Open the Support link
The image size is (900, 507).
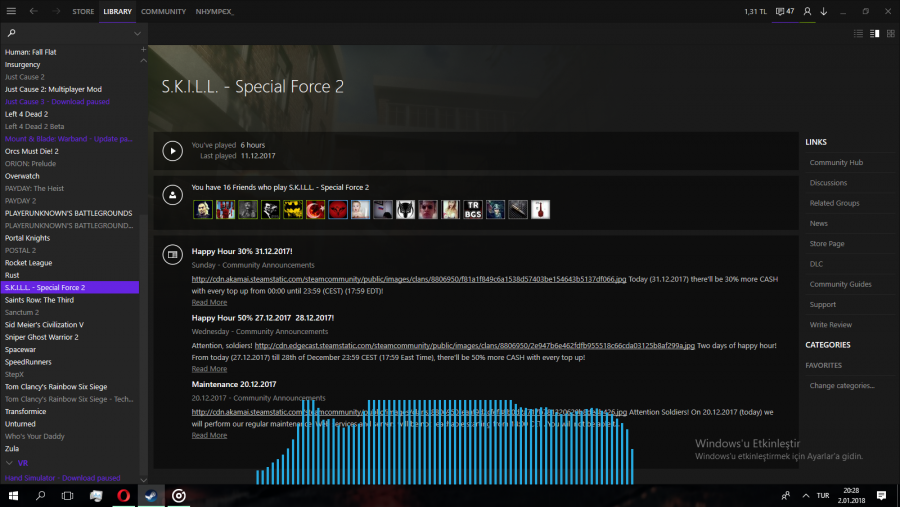(823, 304)
